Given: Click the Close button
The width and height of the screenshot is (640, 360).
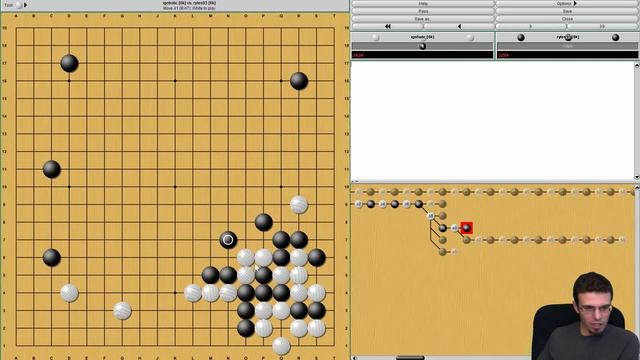Looking at the screenshot, I should tap(567, 19).
